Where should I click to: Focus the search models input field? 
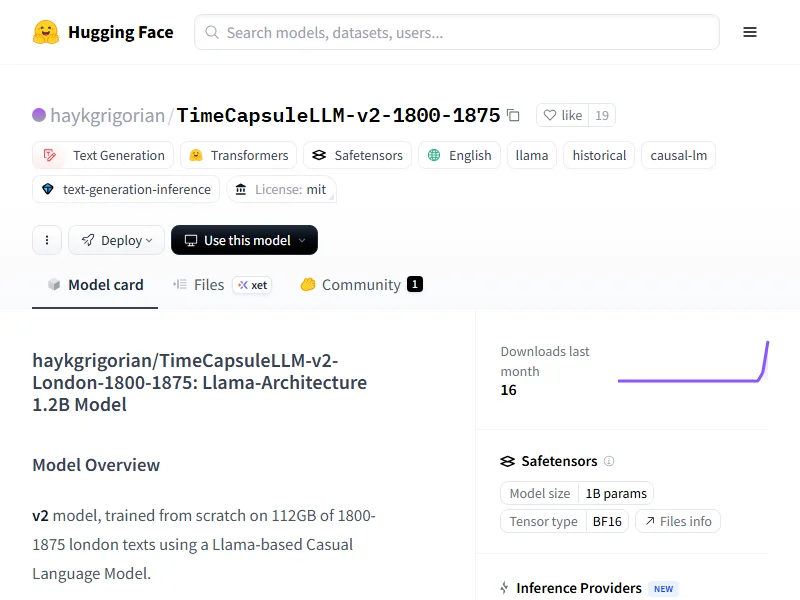[460, 32]
